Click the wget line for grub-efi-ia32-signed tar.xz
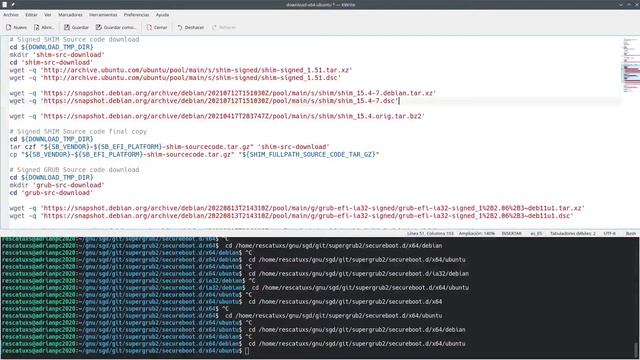The width and height of the screenshot is (640, 360). (297, 208)
